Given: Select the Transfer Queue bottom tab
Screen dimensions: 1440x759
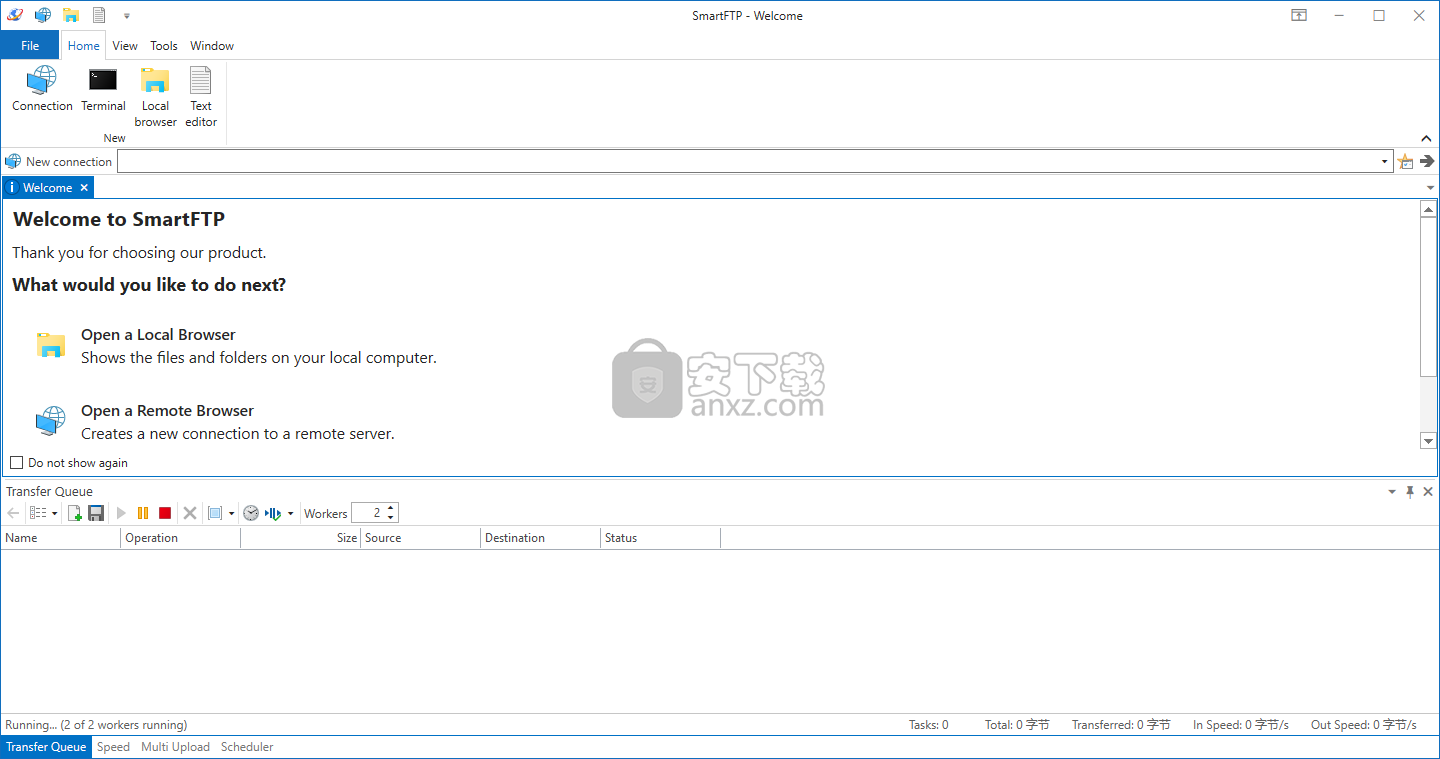Looking at the screenshot, I should 46,746.
